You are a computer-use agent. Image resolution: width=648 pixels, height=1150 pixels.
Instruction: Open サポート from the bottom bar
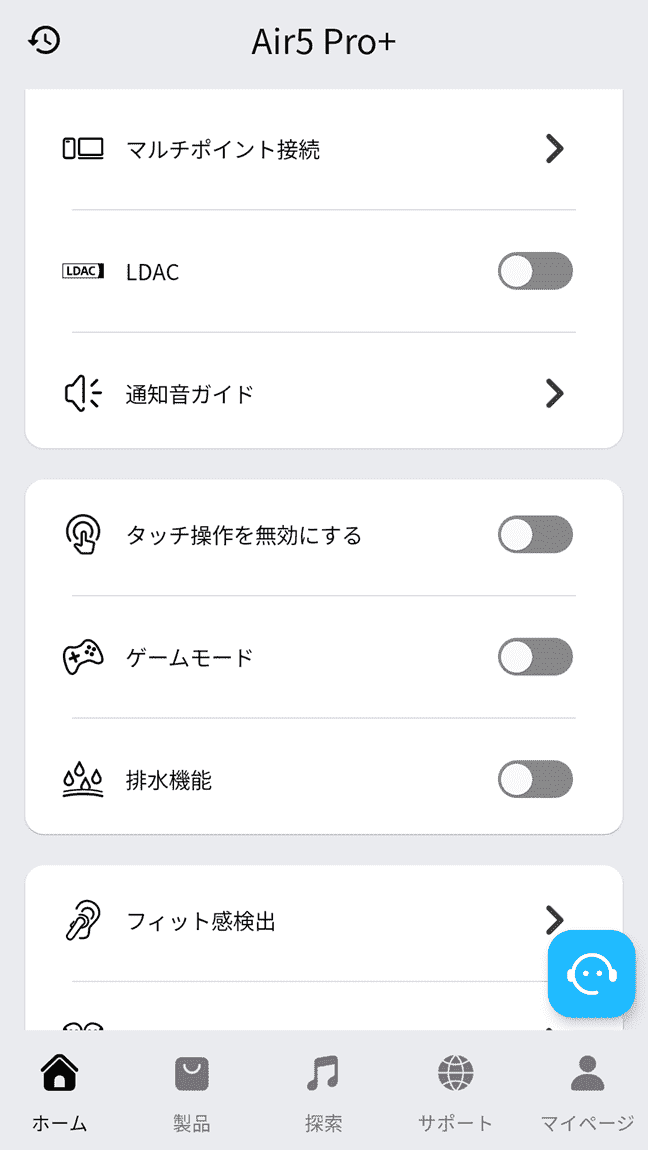(454, 1085)
